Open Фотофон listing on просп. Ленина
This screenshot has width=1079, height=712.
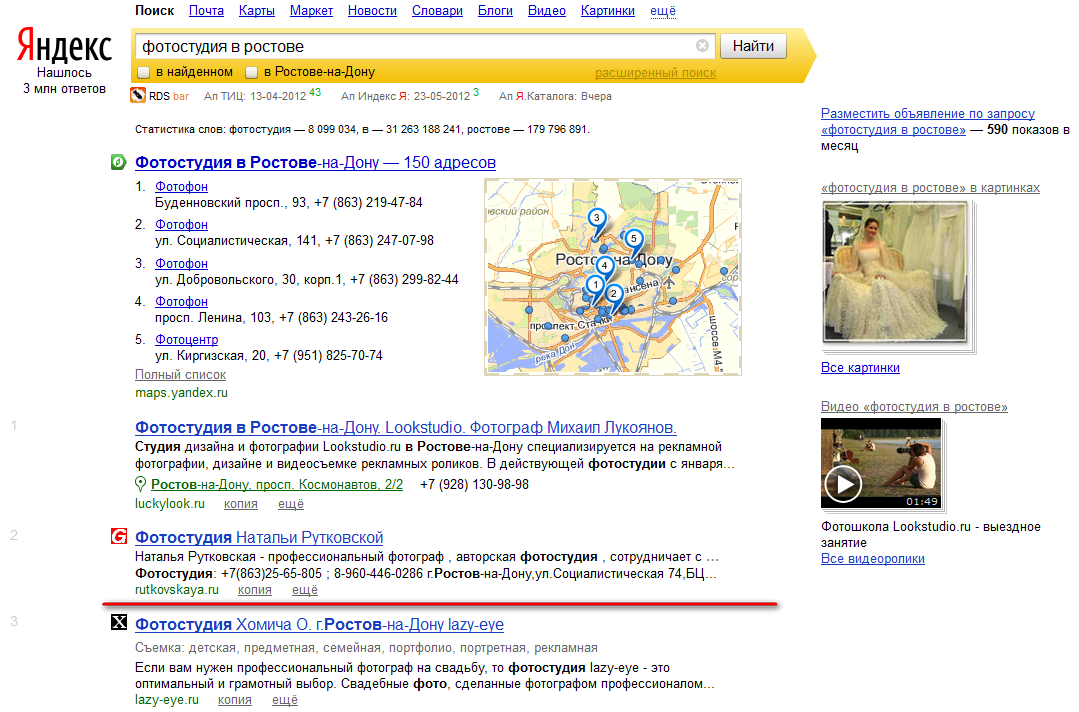(x=181, y=302)
